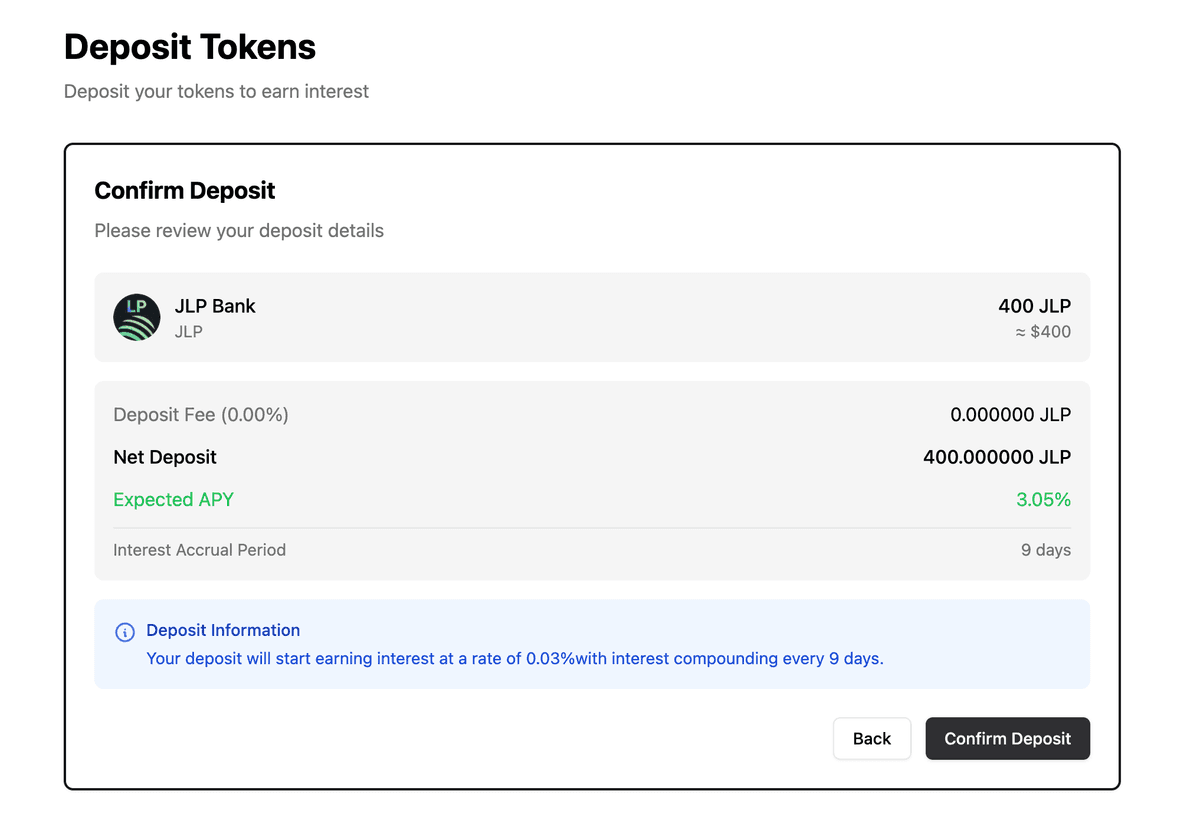Click the ≈ $400 value estimate
The width and height of the screenshot is (1200, 834).
click(1042, 332)
